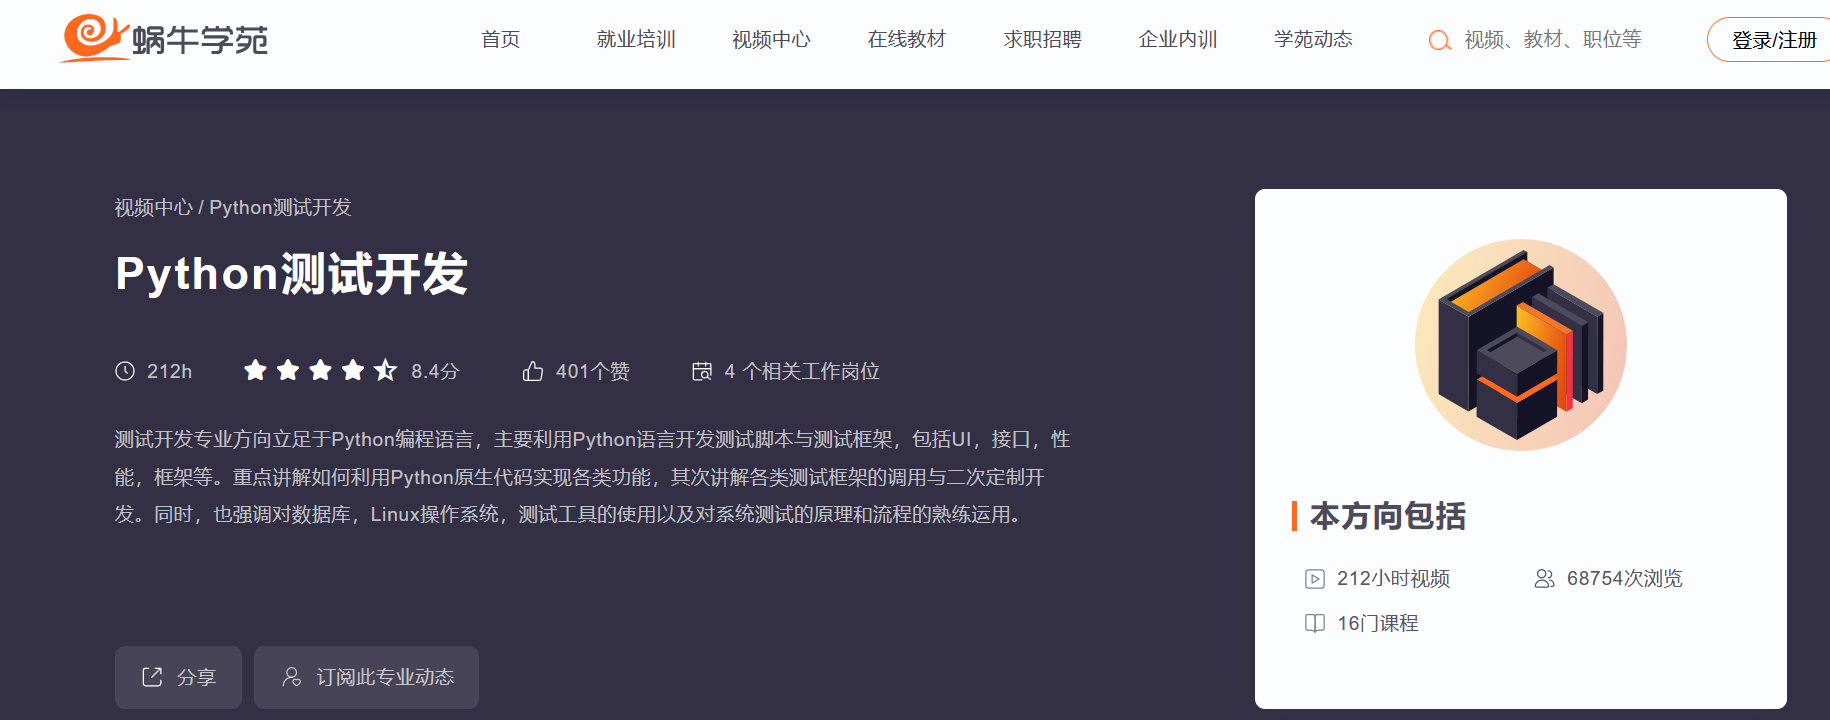1830x720 pixels.
Task: Click the 视频中心 breadcrumb link
Action: tap(153, 207)
